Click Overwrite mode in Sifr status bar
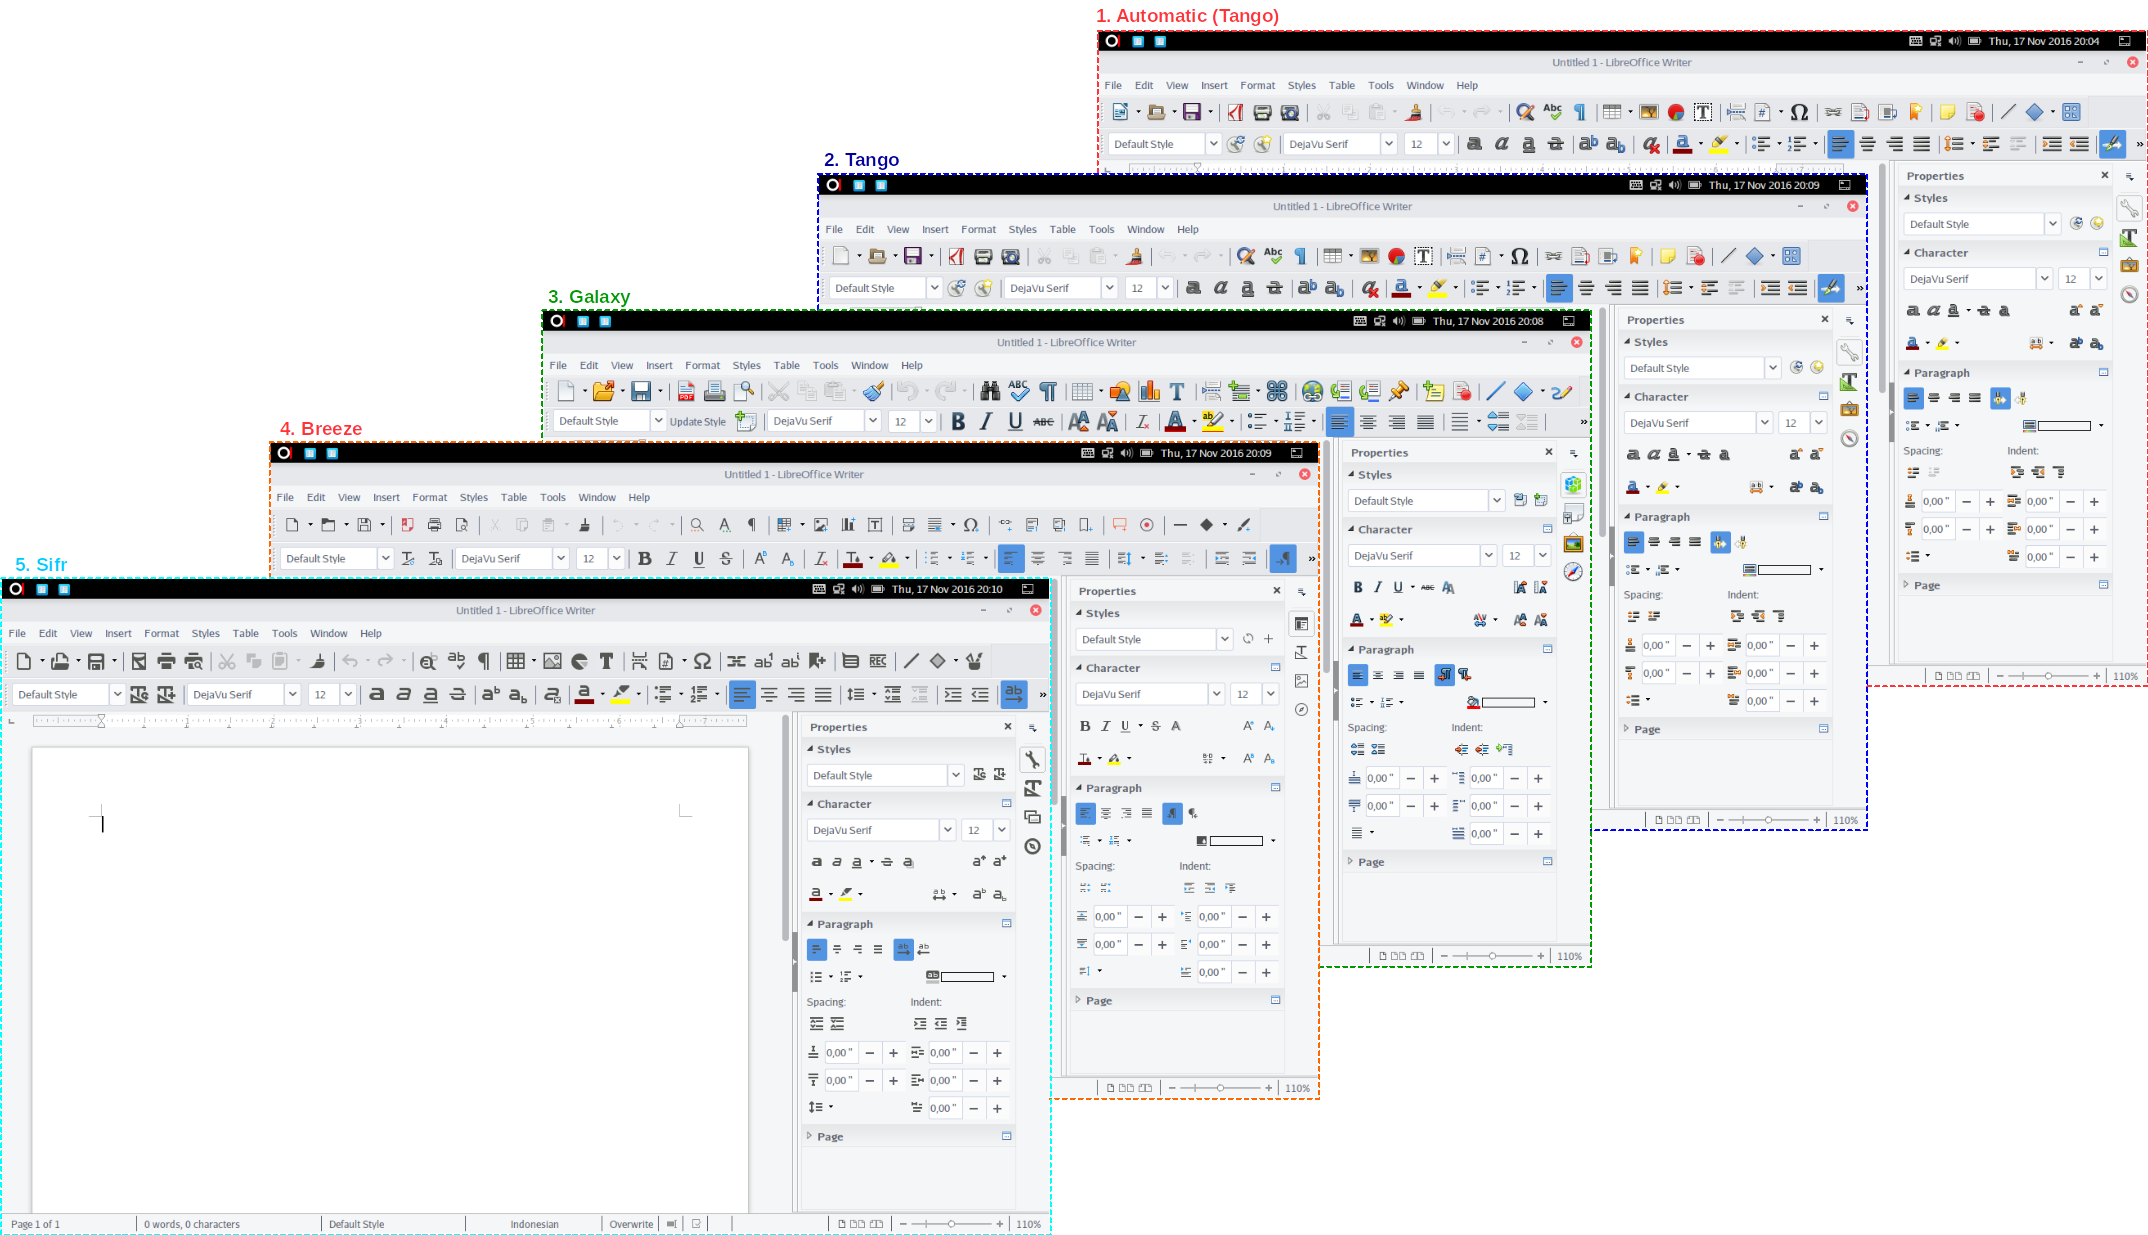Screen dimensions: 2148x1235 click(631, 1224)
